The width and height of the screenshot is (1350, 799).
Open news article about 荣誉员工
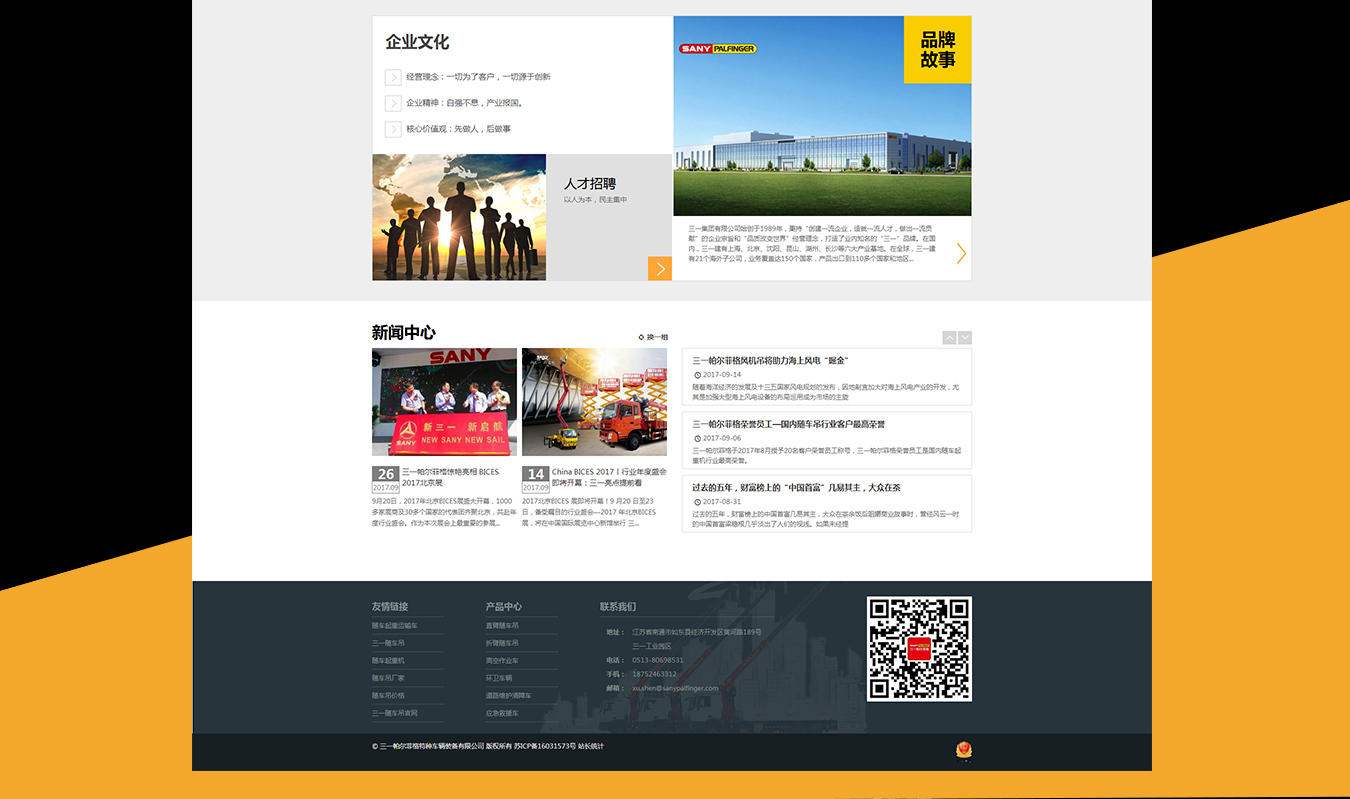pyautogui.click(x=788, y=424)
